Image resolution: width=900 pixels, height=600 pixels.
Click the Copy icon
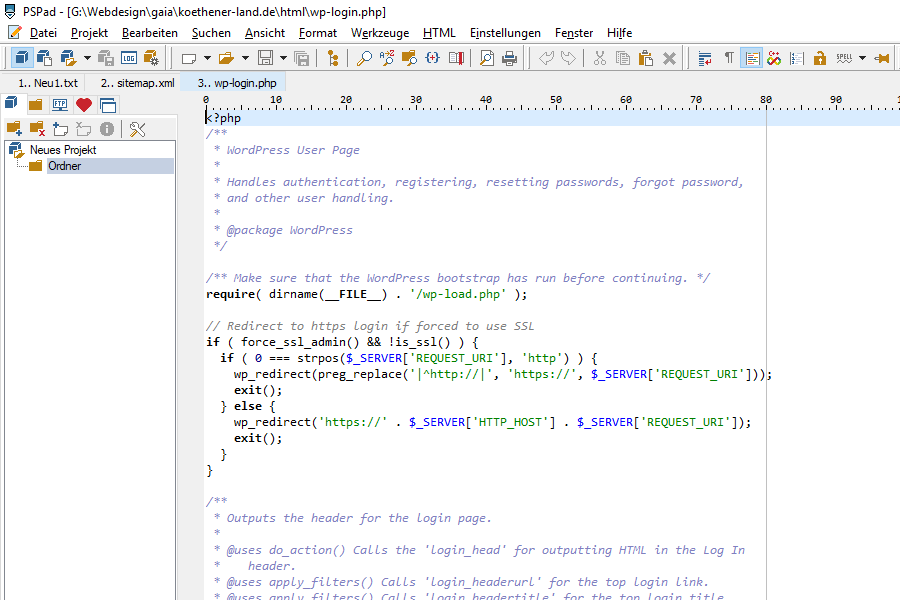(623, 58)
